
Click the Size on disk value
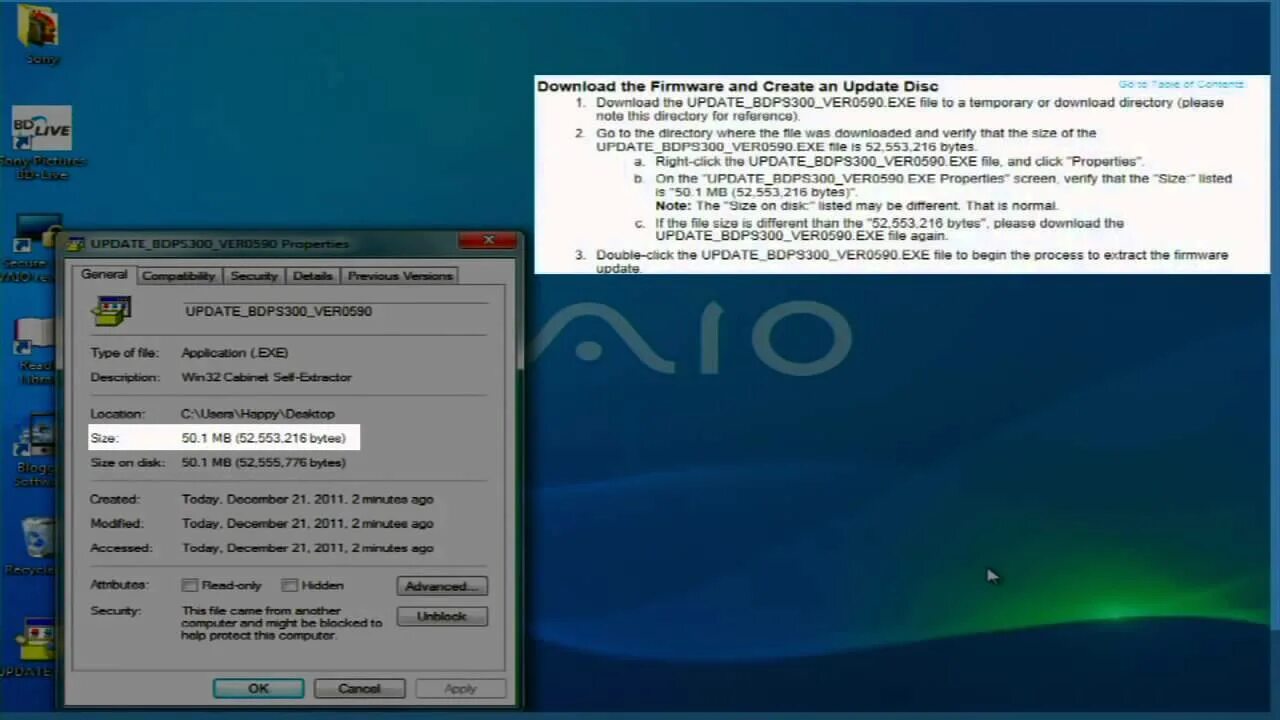coord(263,462)
